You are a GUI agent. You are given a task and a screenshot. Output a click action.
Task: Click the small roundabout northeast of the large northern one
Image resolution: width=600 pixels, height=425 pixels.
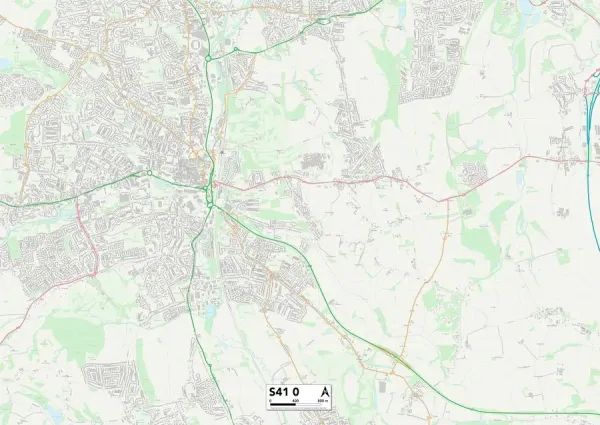pyautogui.click(x=236, y=49)
